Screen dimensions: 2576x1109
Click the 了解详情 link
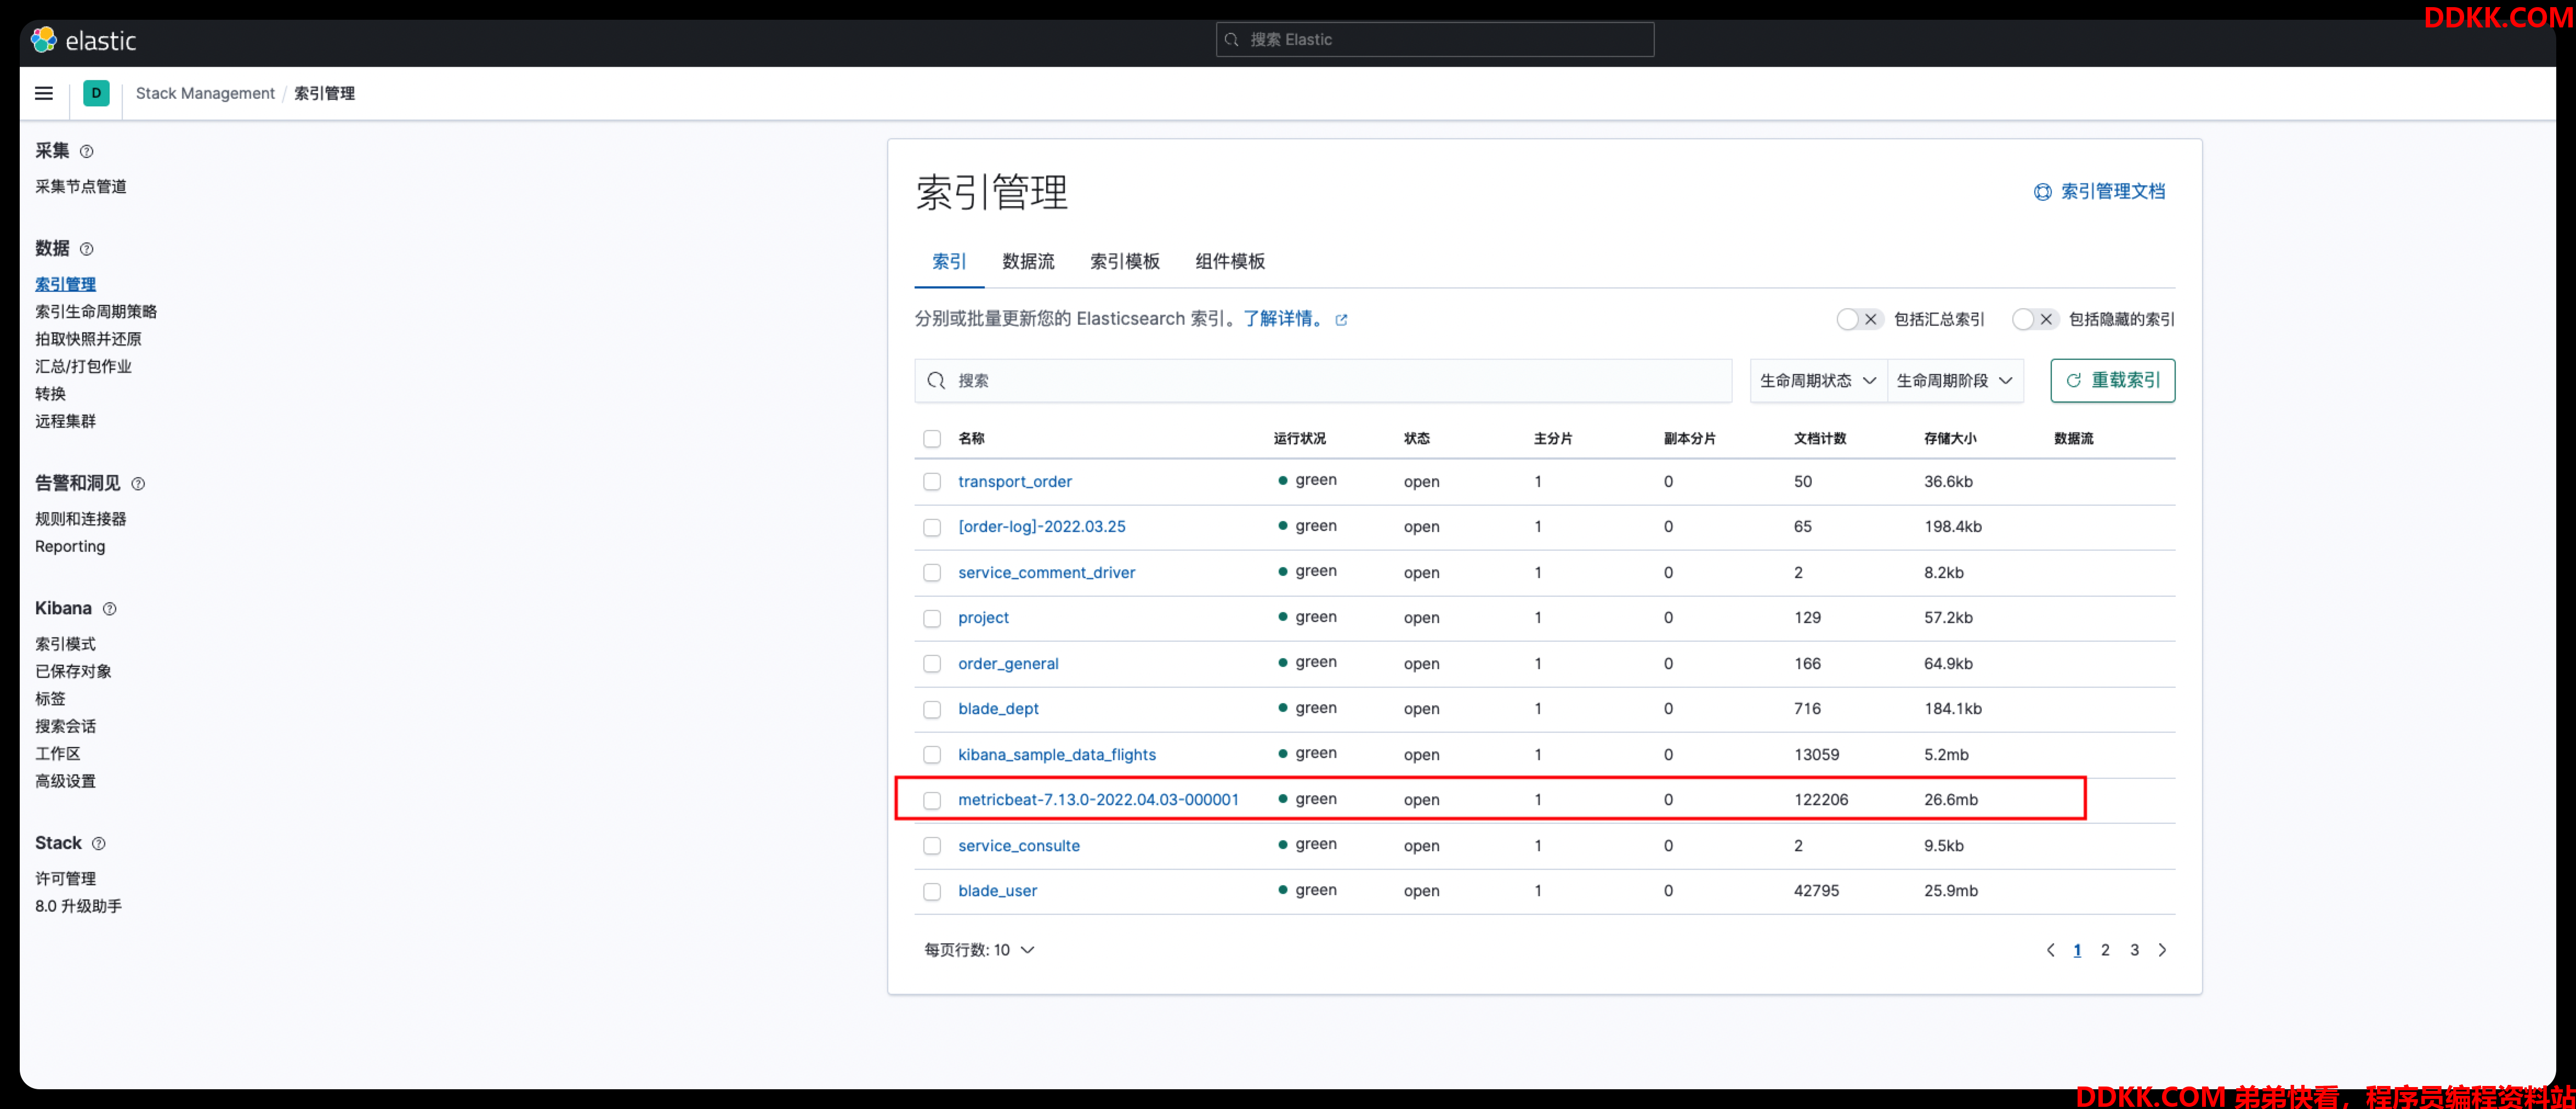coord(1285,319)
